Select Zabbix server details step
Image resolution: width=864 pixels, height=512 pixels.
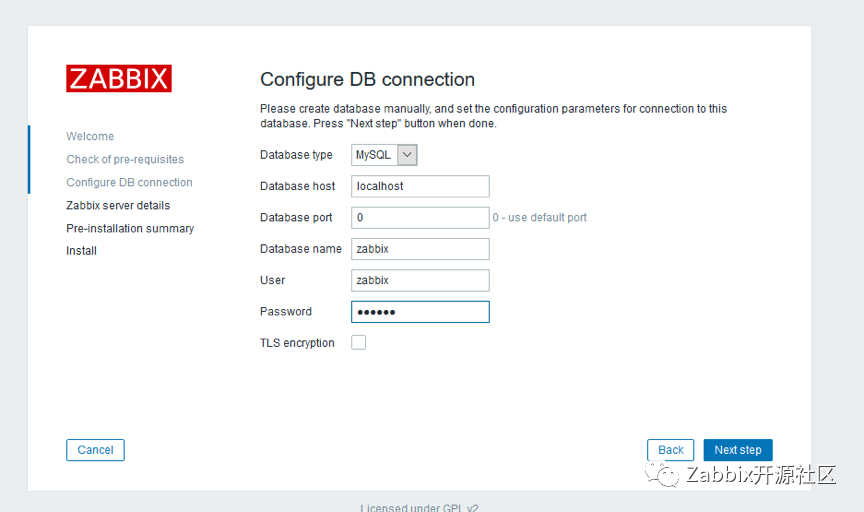(x=118, y=206)
